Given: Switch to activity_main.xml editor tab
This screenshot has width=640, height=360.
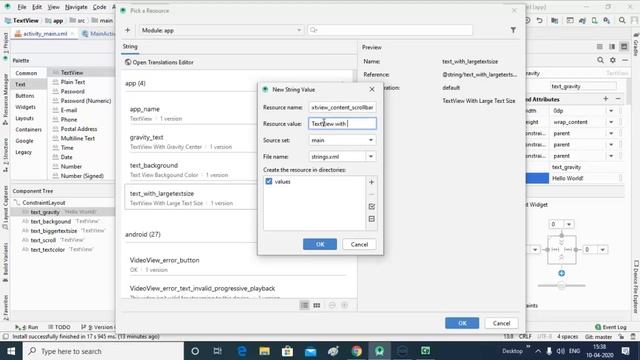Looking at the screenshot, I should point(45,33).
